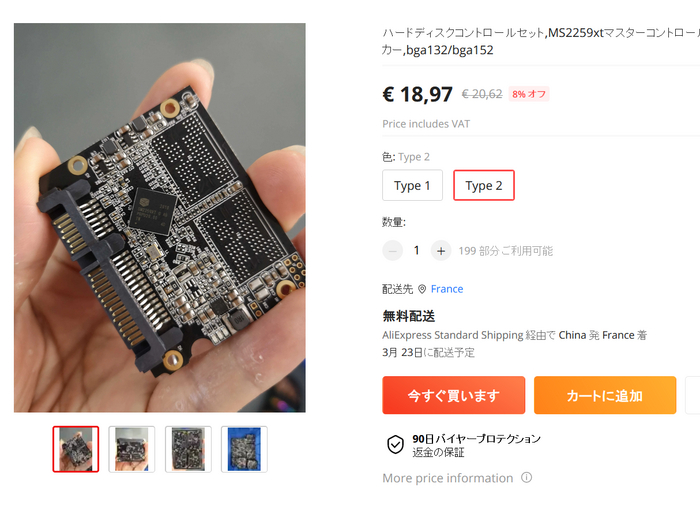Select the first product thumbnail with hand
700x506 pixels.
76,449
